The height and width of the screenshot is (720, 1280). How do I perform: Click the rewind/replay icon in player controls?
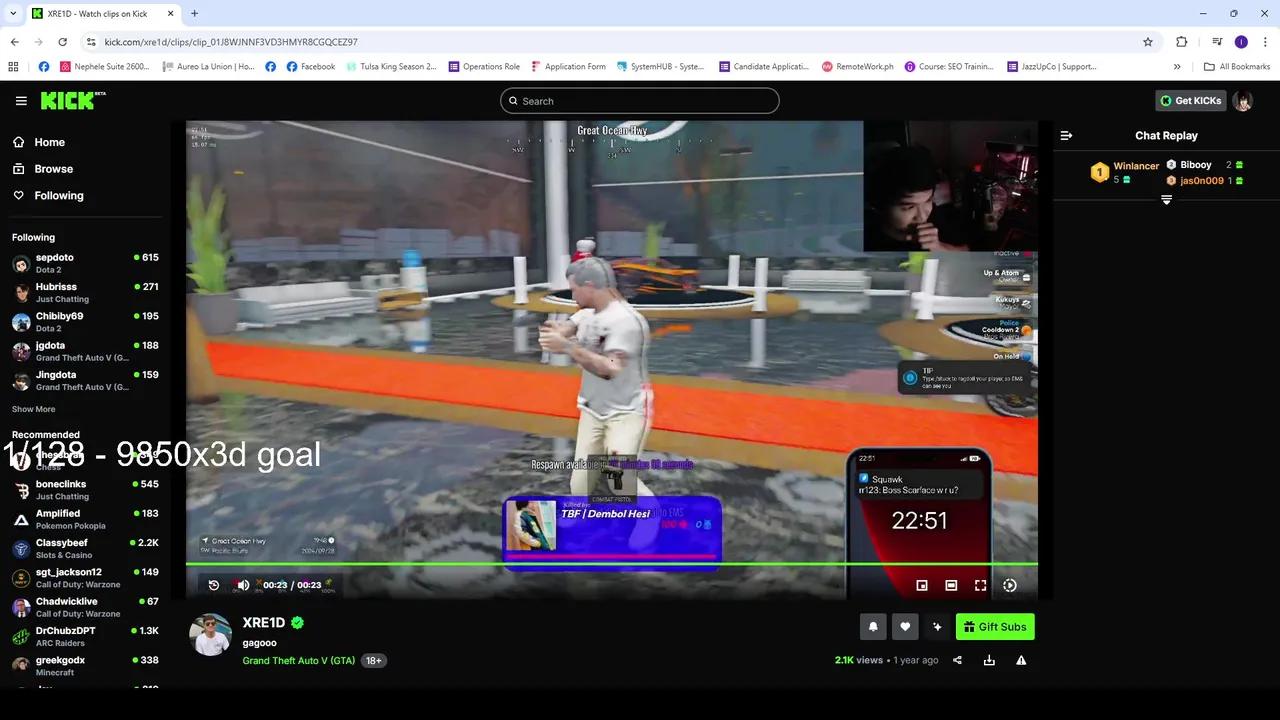point(213,585)
